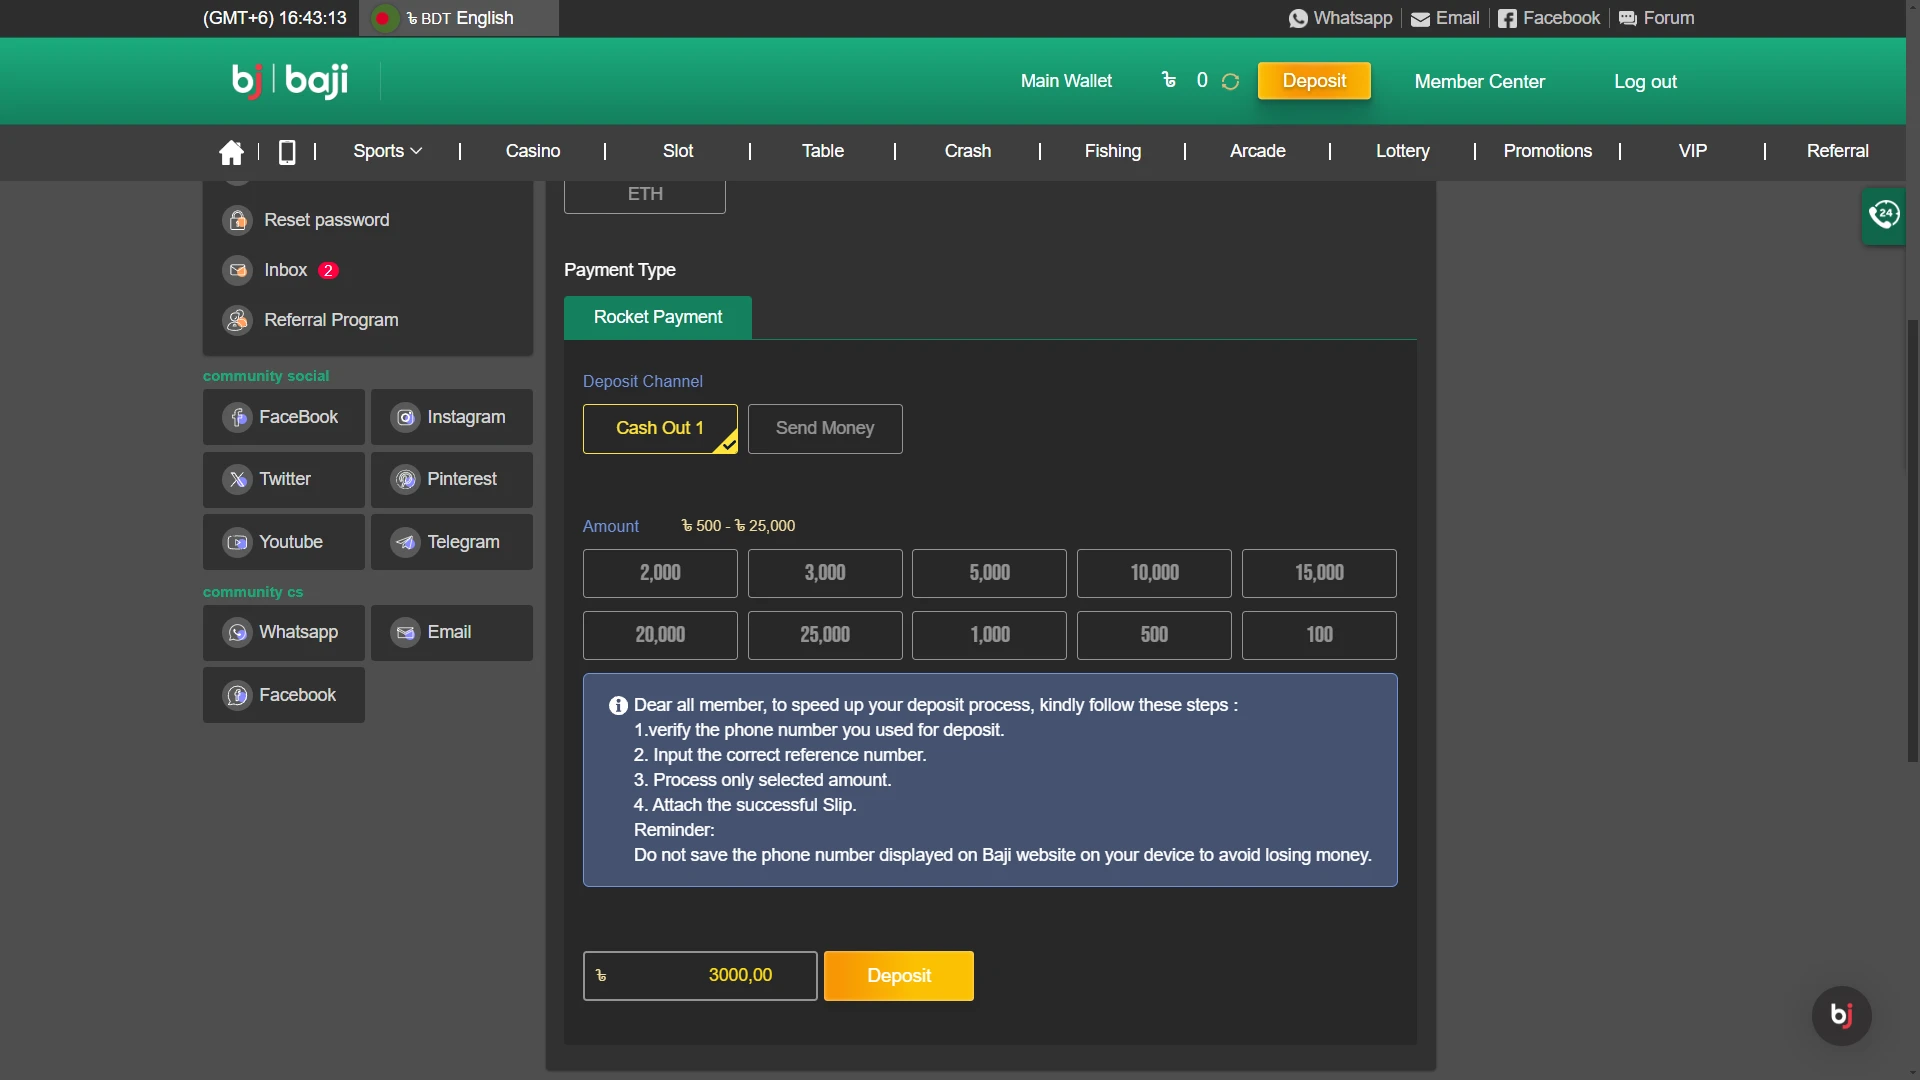Image resolution: width=1920 pixels, height=1080 pixels.
Task: Click the Referral Program icon
Action: coord(238,320)
